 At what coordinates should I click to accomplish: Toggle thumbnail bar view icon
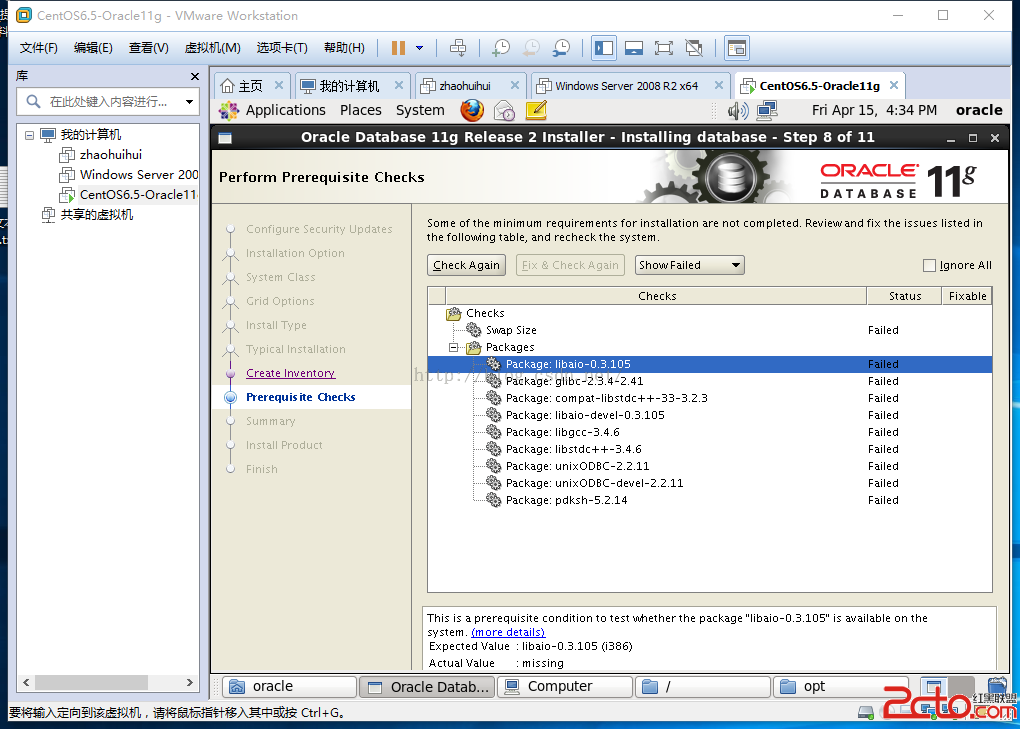tap(634, 47)
